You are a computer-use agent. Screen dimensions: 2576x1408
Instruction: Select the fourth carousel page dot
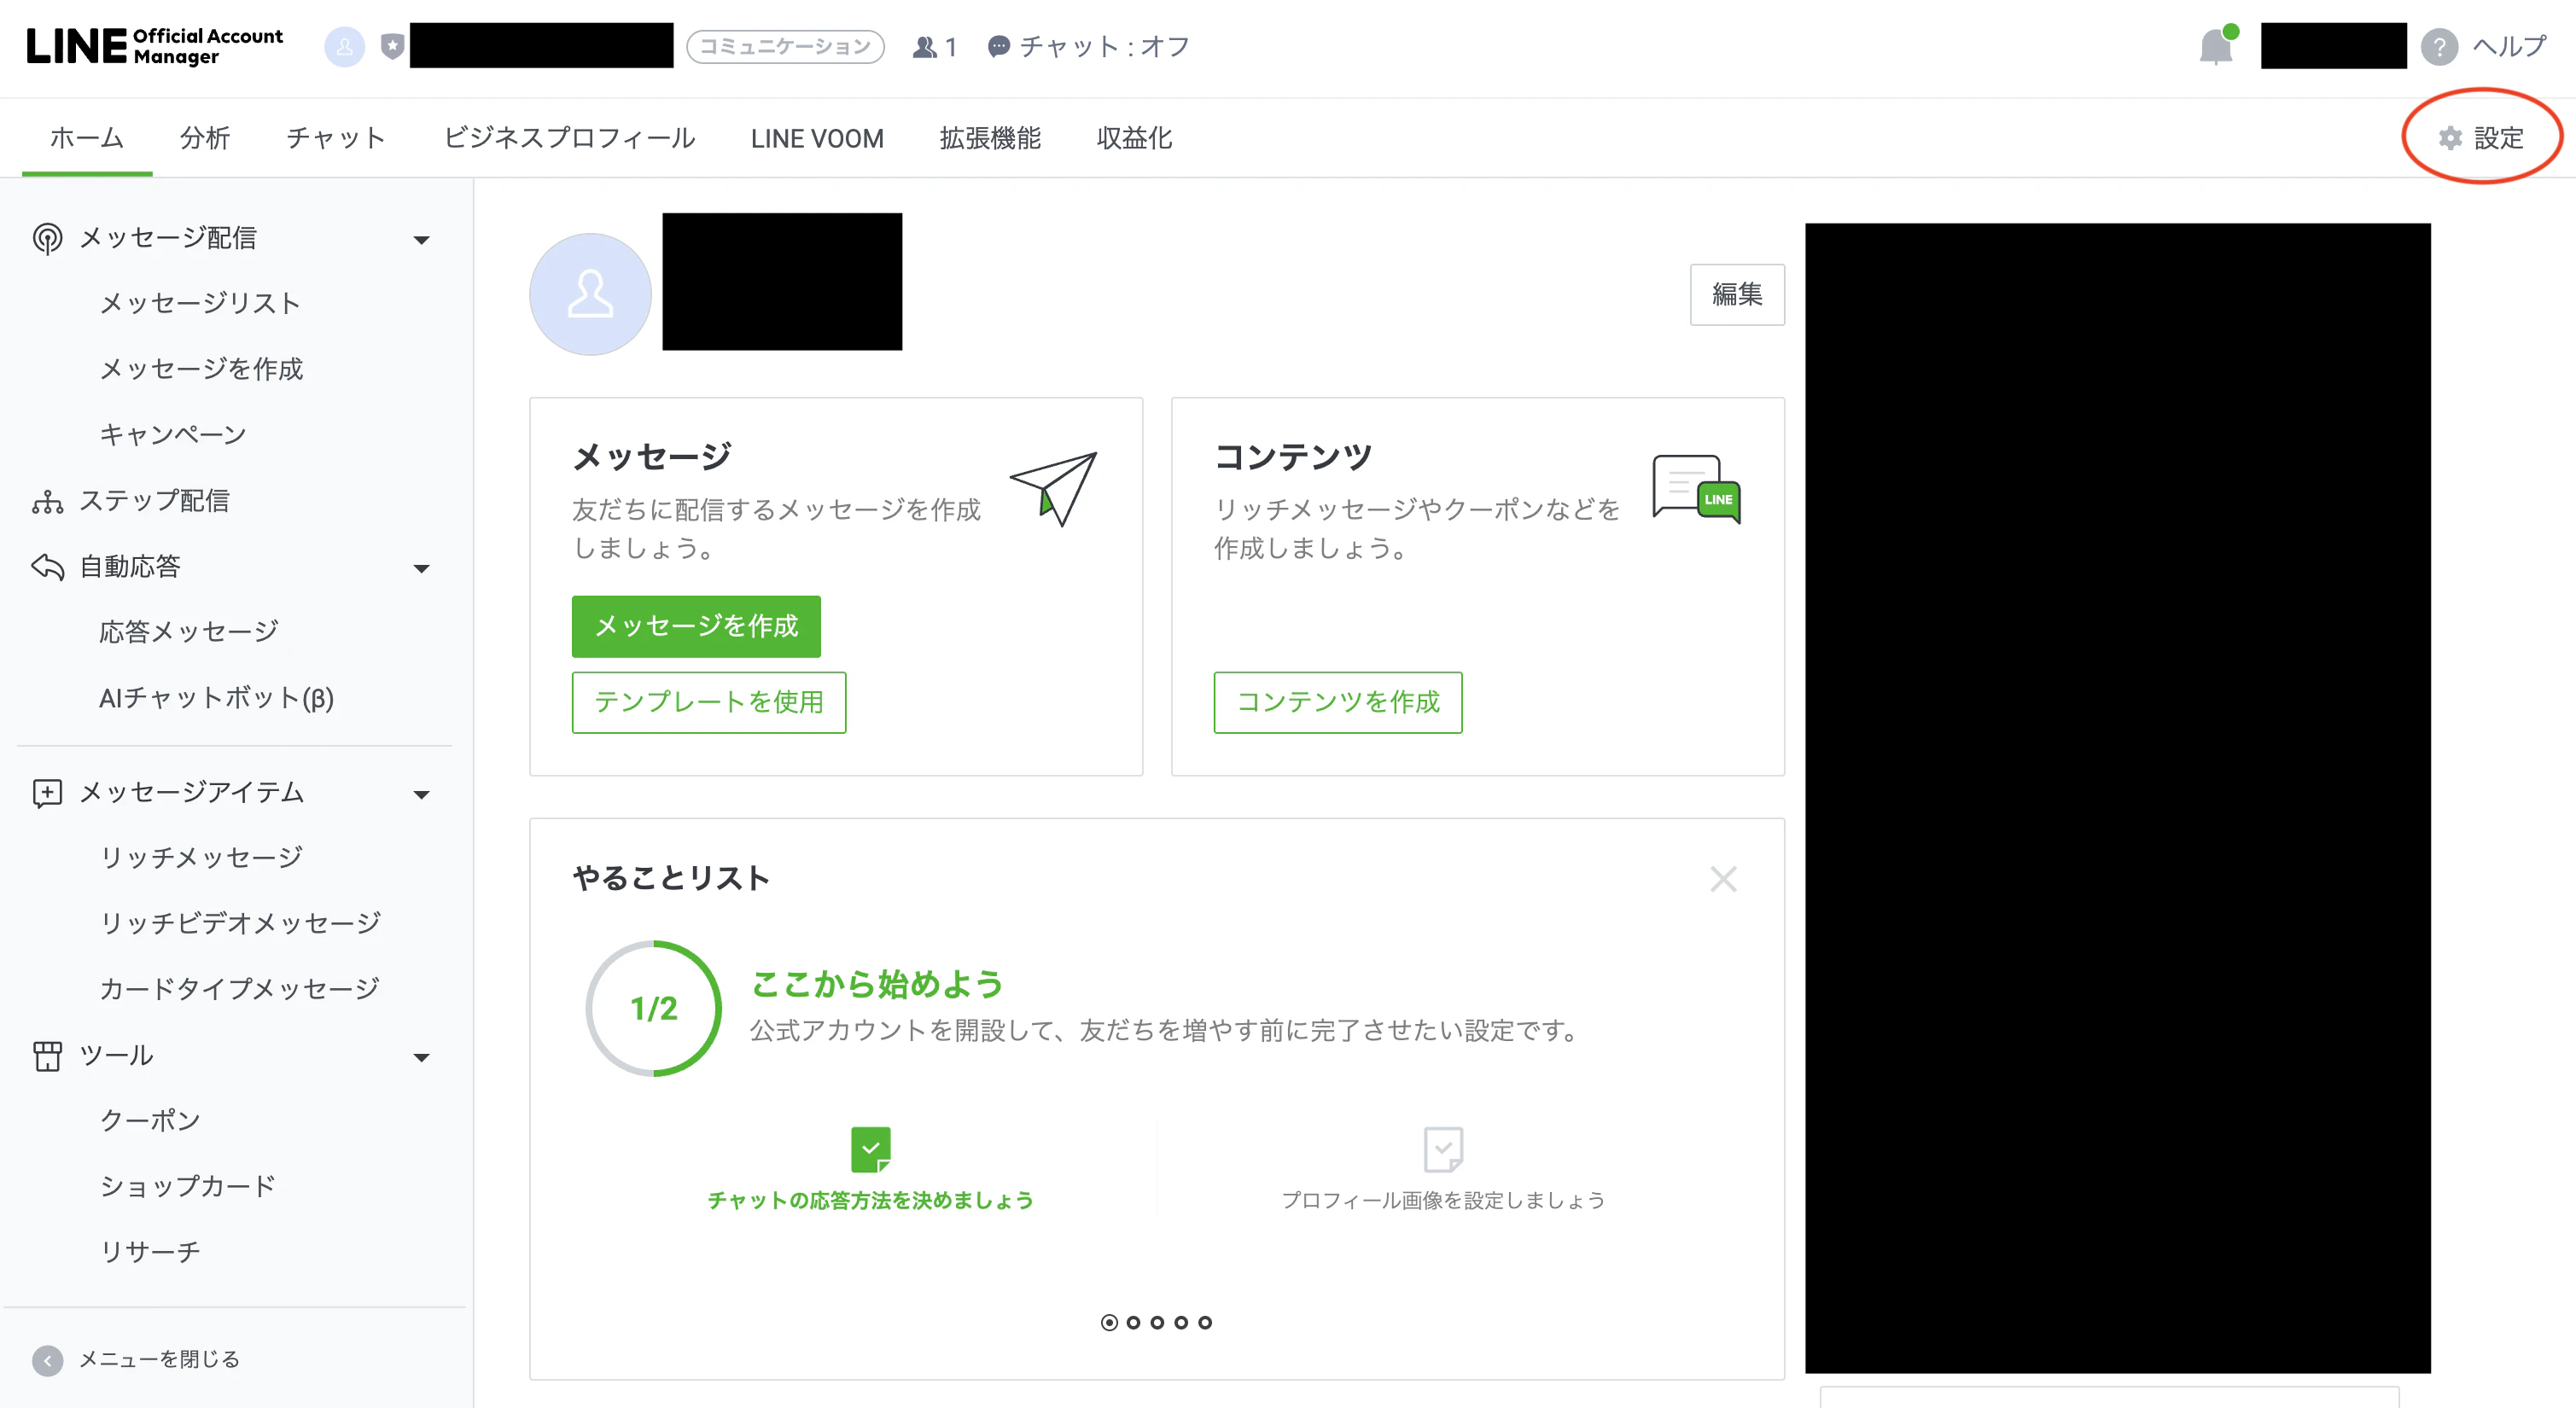pyautogui.click(x=1181, y=1322)
